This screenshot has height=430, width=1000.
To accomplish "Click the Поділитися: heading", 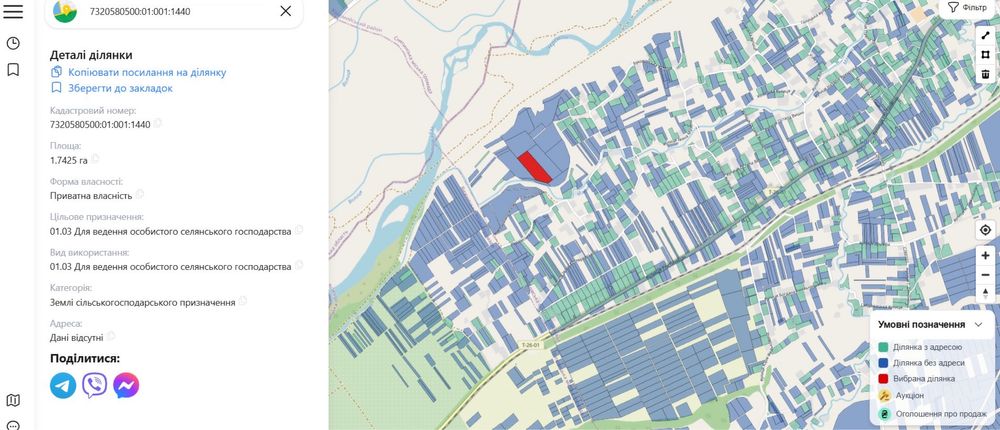I will pyautogui.click(x=85, y=359).
